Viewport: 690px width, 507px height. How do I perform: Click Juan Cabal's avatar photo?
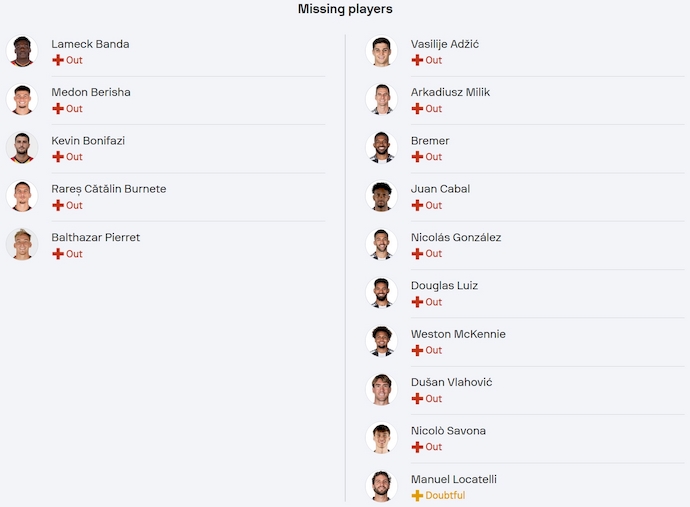(381, 196)
